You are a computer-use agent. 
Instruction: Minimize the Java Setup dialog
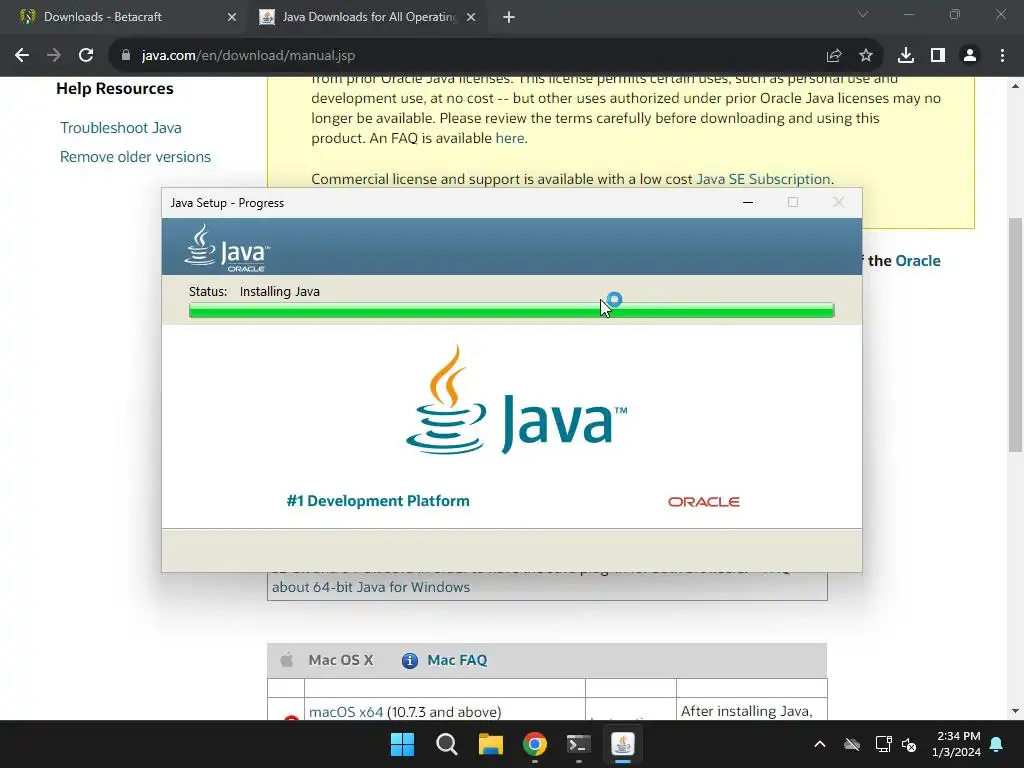[748, 202]
